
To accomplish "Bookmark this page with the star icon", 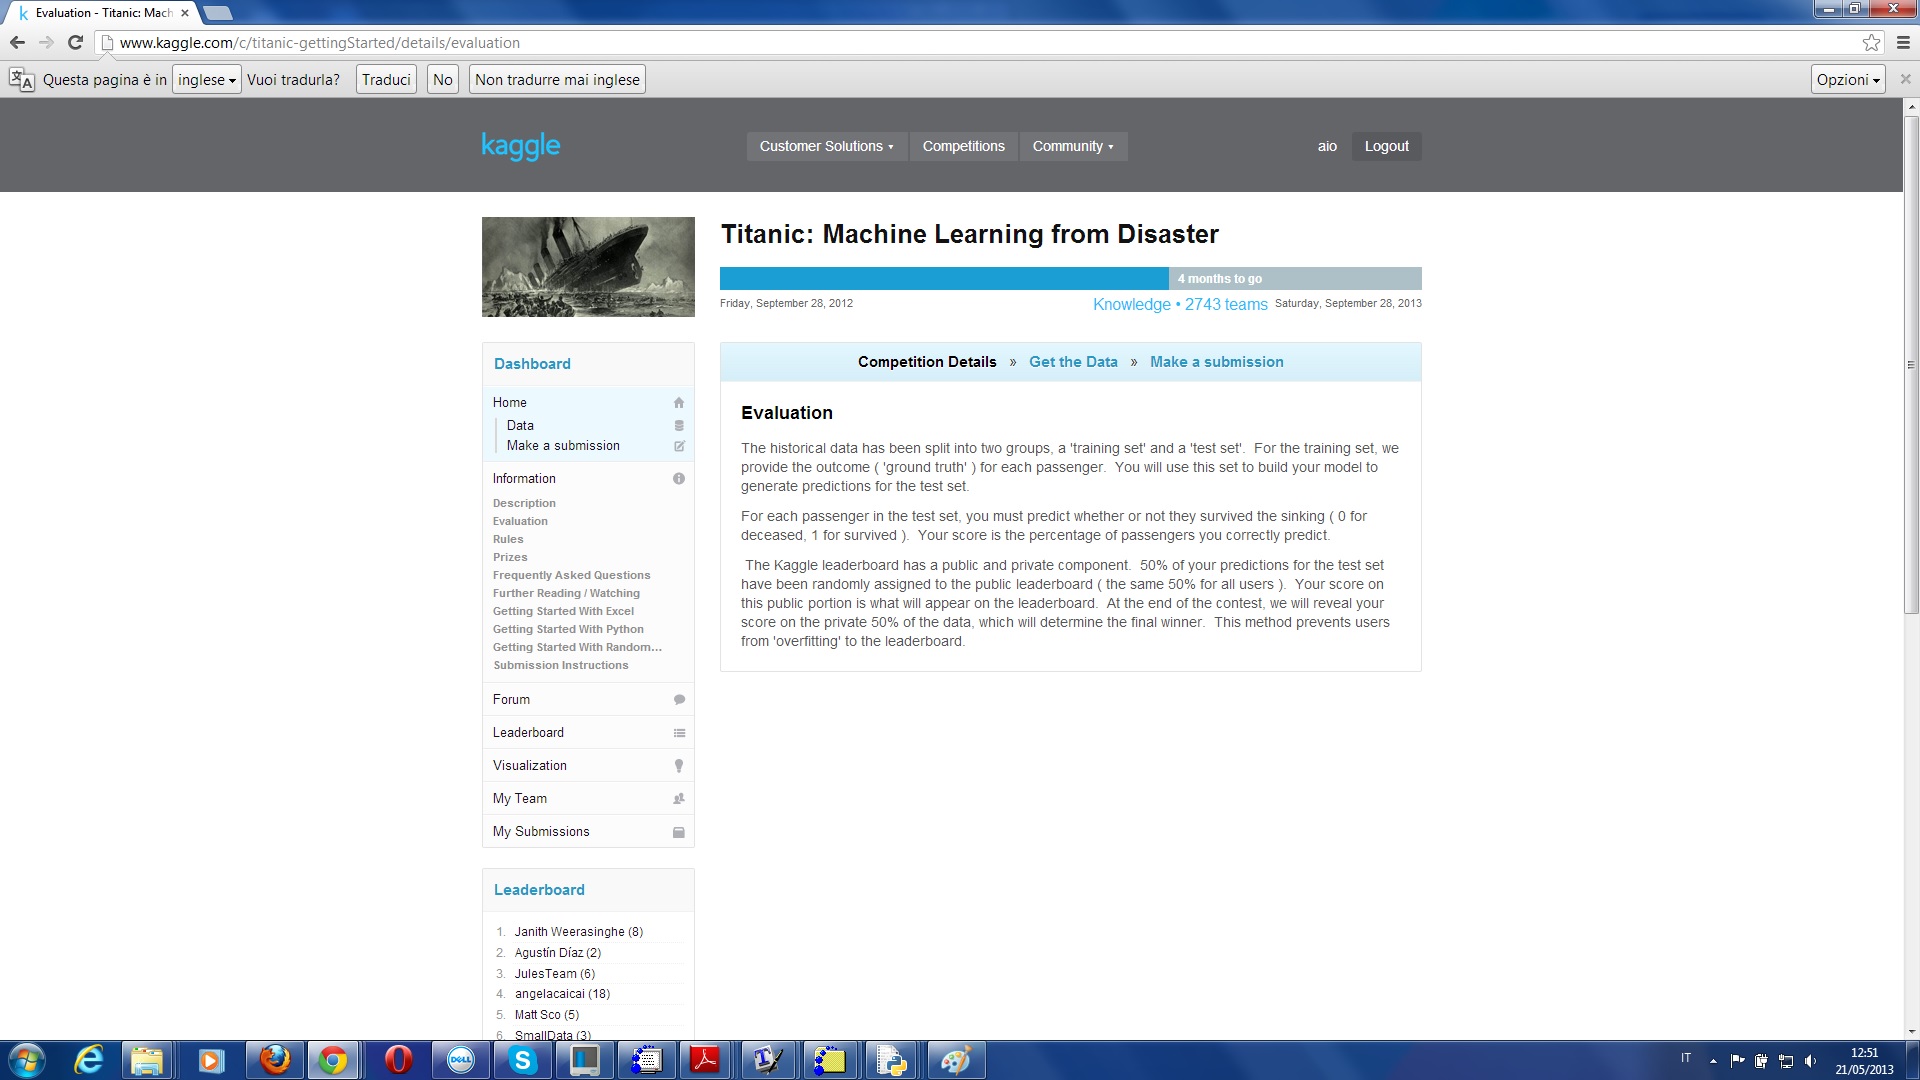I will (x=1871, y=42).
